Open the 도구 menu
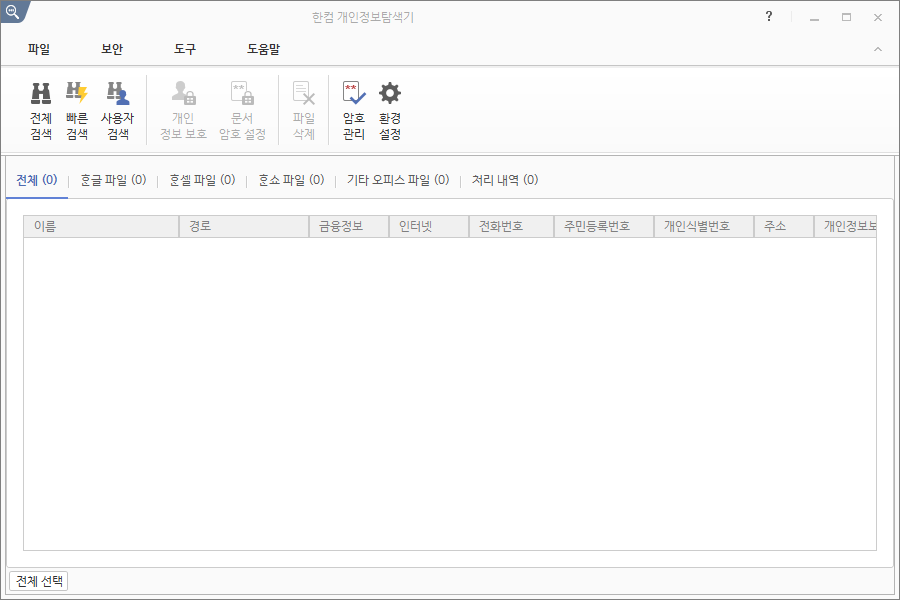The width and height of the screenshot is (900, 600). pyautogui.click(x=185, y=49)
